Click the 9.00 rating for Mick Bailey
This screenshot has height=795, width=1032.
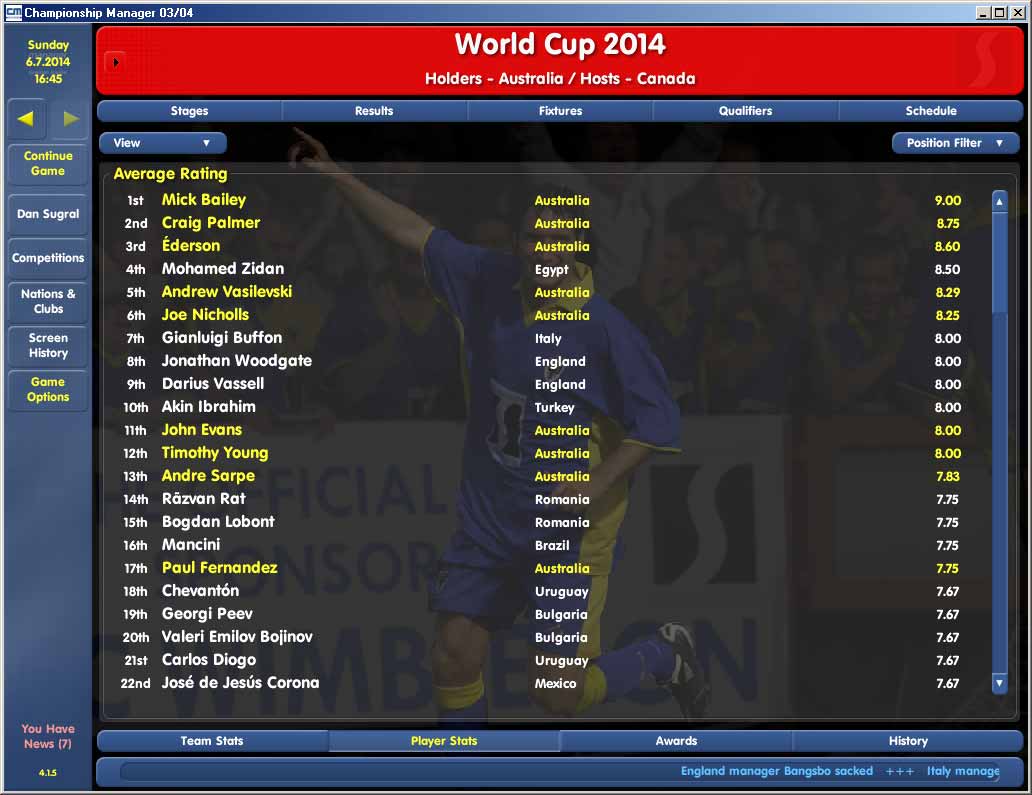(x=948, y=200)
